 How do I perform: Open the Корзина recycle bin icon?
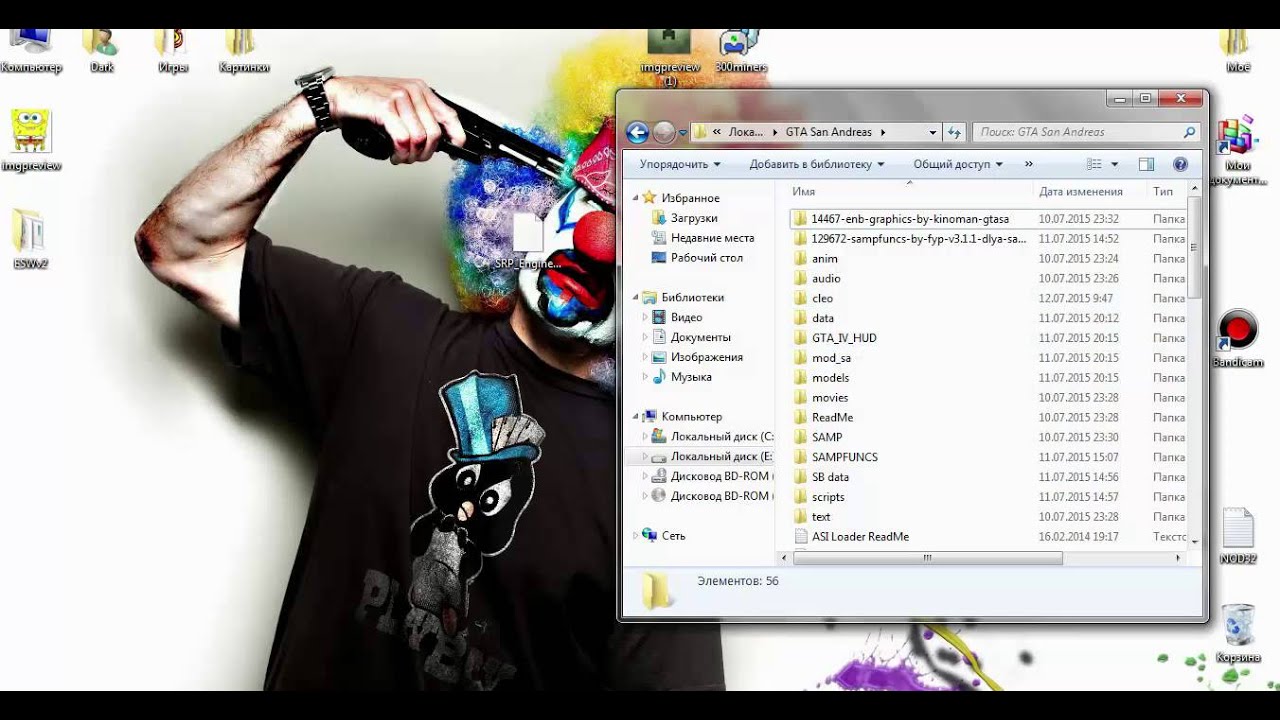(1238, 634)
